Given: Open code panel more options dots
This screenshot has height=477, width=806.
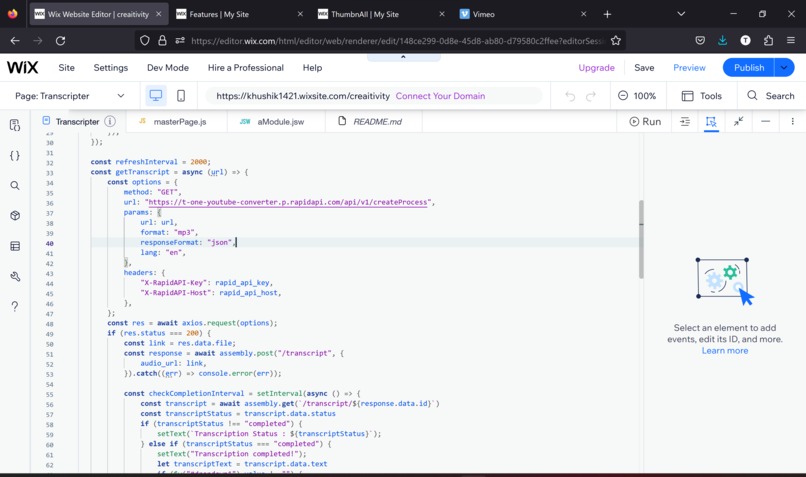Looking at the screenshot, I should click(792, 122).
